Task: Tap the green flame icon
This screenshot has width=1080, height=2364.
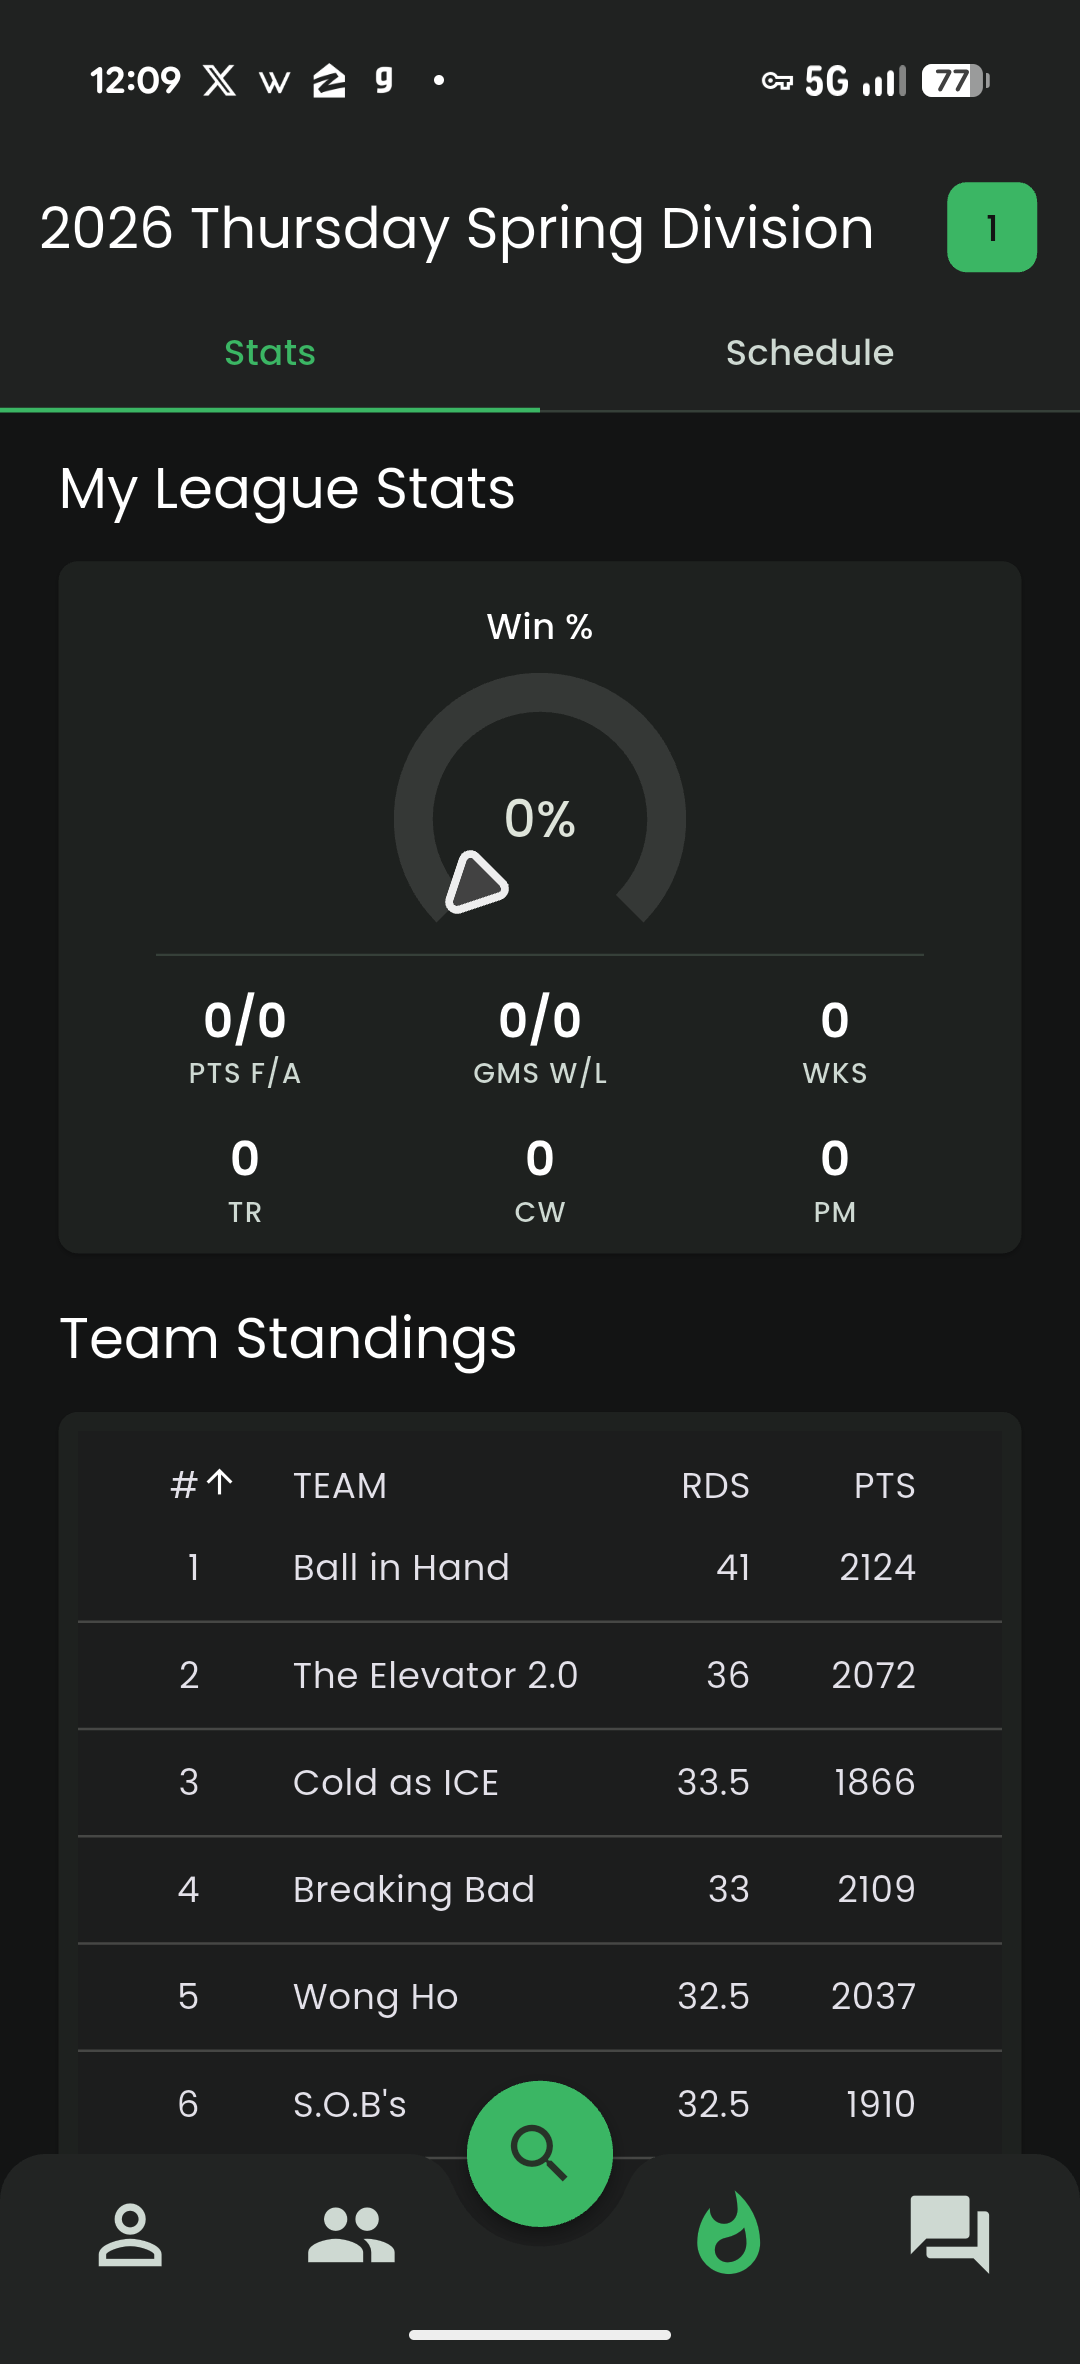Action: (728, 2234)
